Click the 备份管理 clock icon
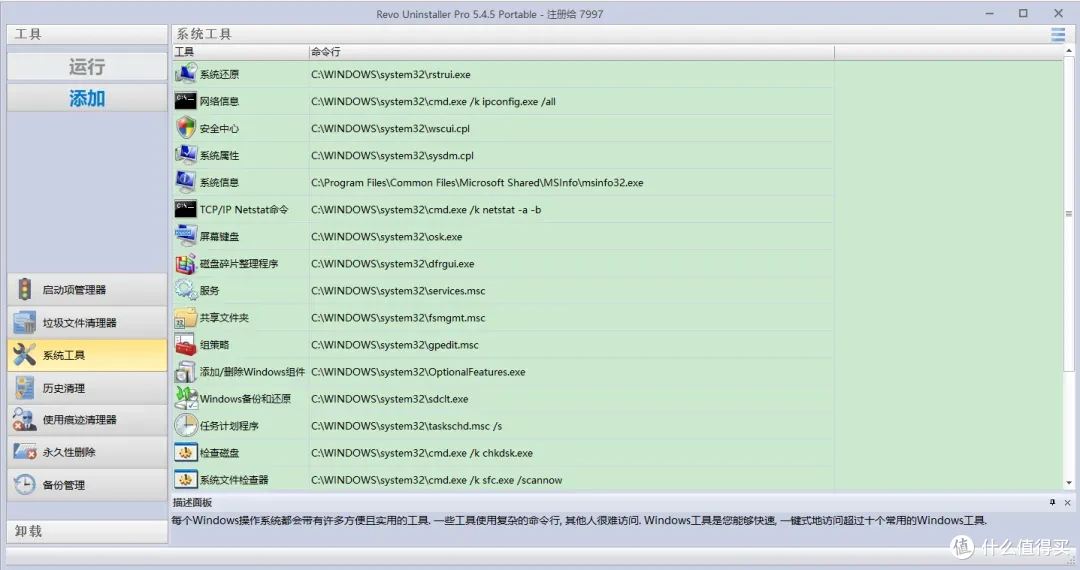Screen dimensions: 1080x570 (25, 484)
